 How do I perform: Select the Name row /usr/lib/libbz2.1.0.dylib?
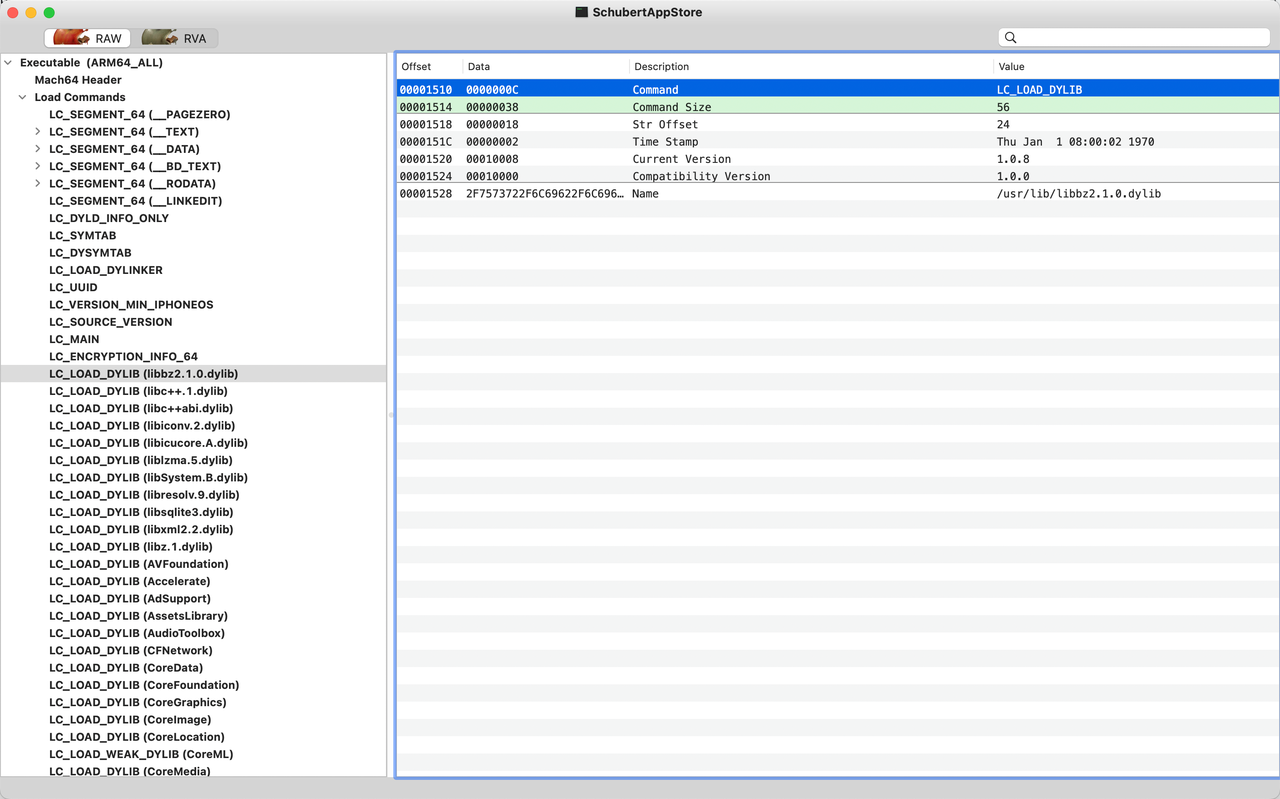pos(838,193)
